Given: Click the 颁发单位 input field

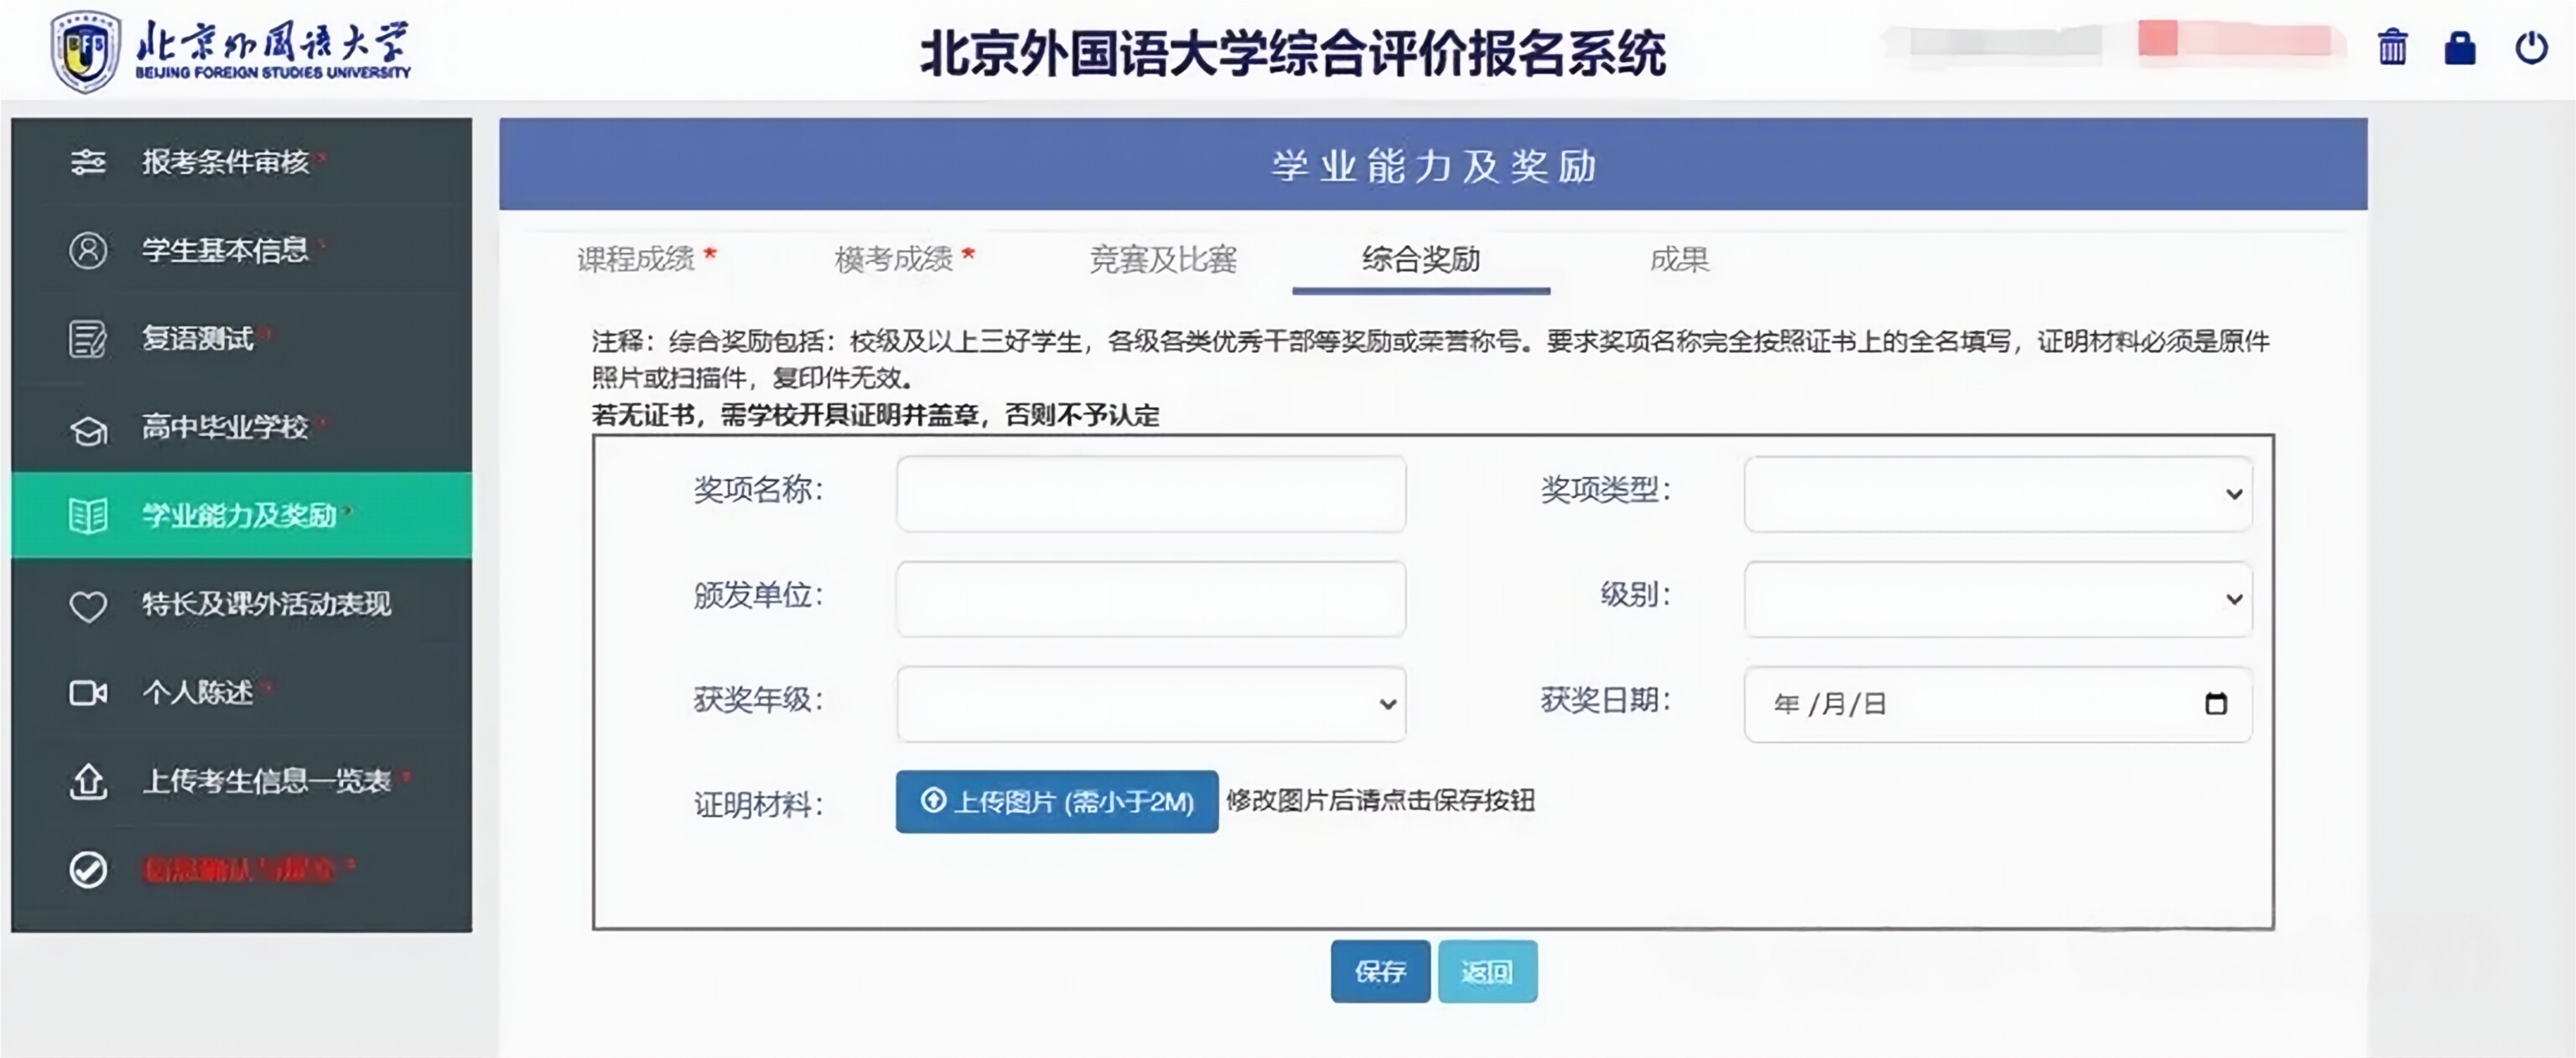Looking at the screenshot, I should (x=1151, y=599).
